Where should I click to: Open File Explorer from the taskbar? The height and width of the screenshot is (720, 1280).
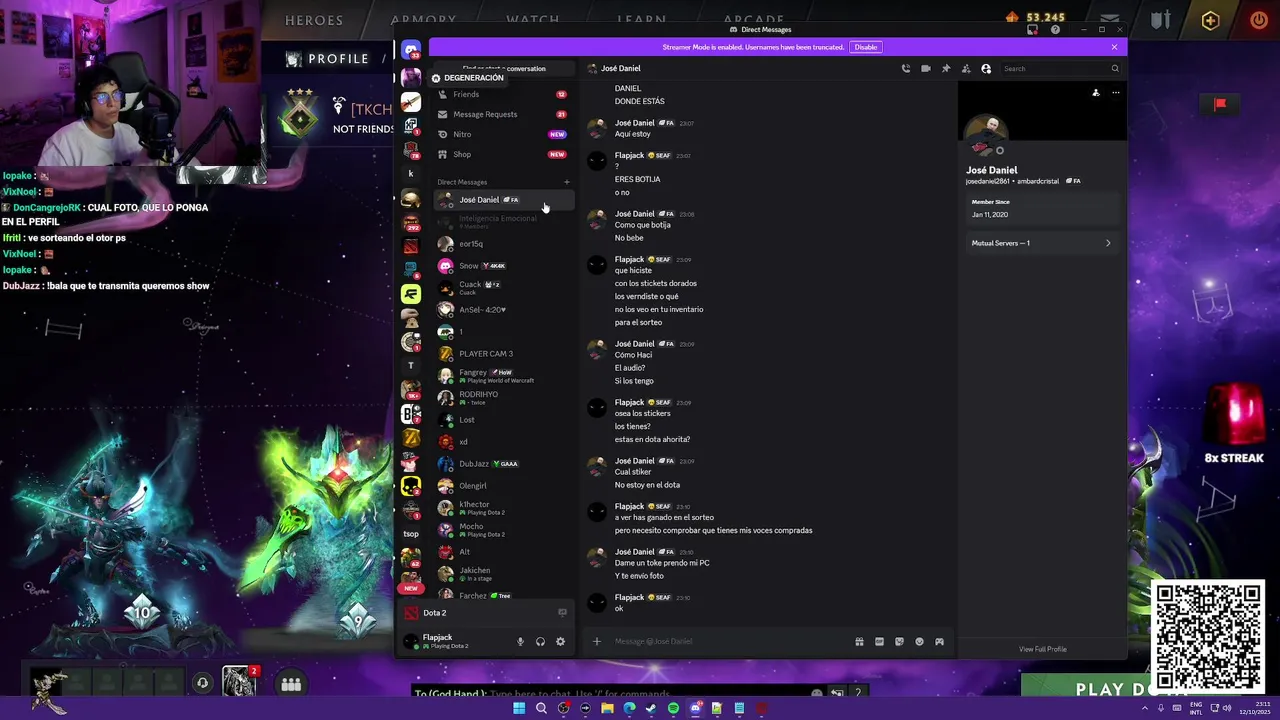pyautogui.click(x=607, y=708)
